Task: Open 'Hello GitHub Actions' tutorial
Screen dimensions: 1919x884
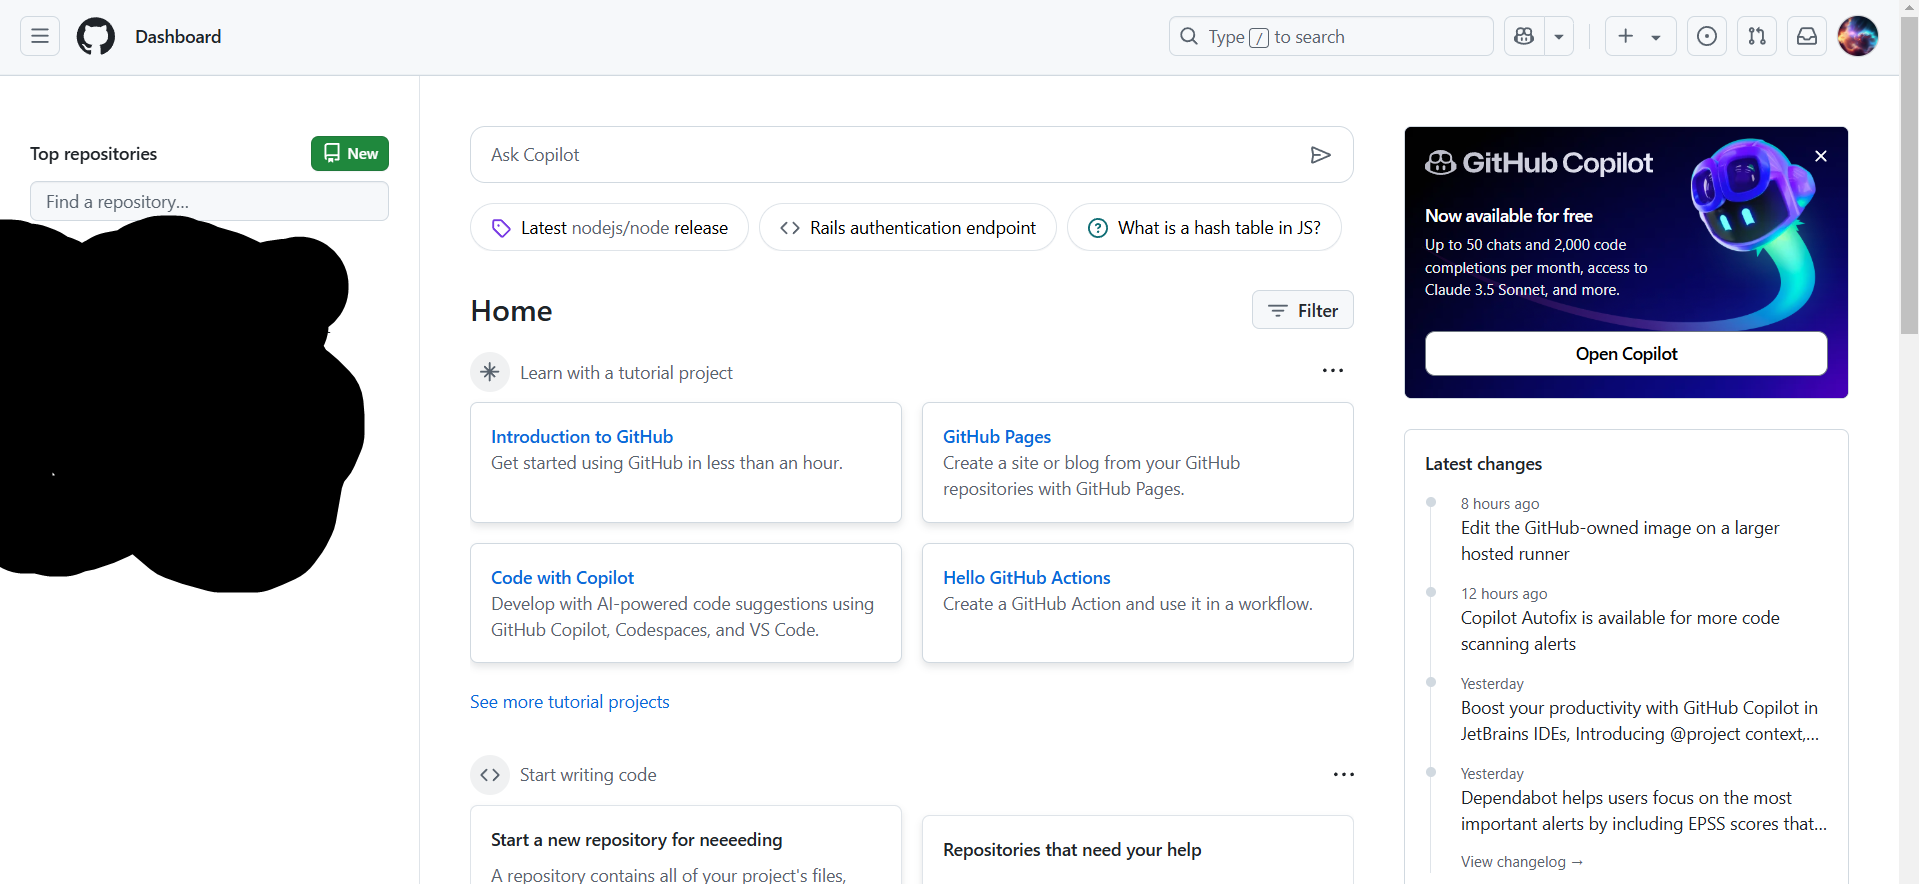Action: [x=1027, y=577]
